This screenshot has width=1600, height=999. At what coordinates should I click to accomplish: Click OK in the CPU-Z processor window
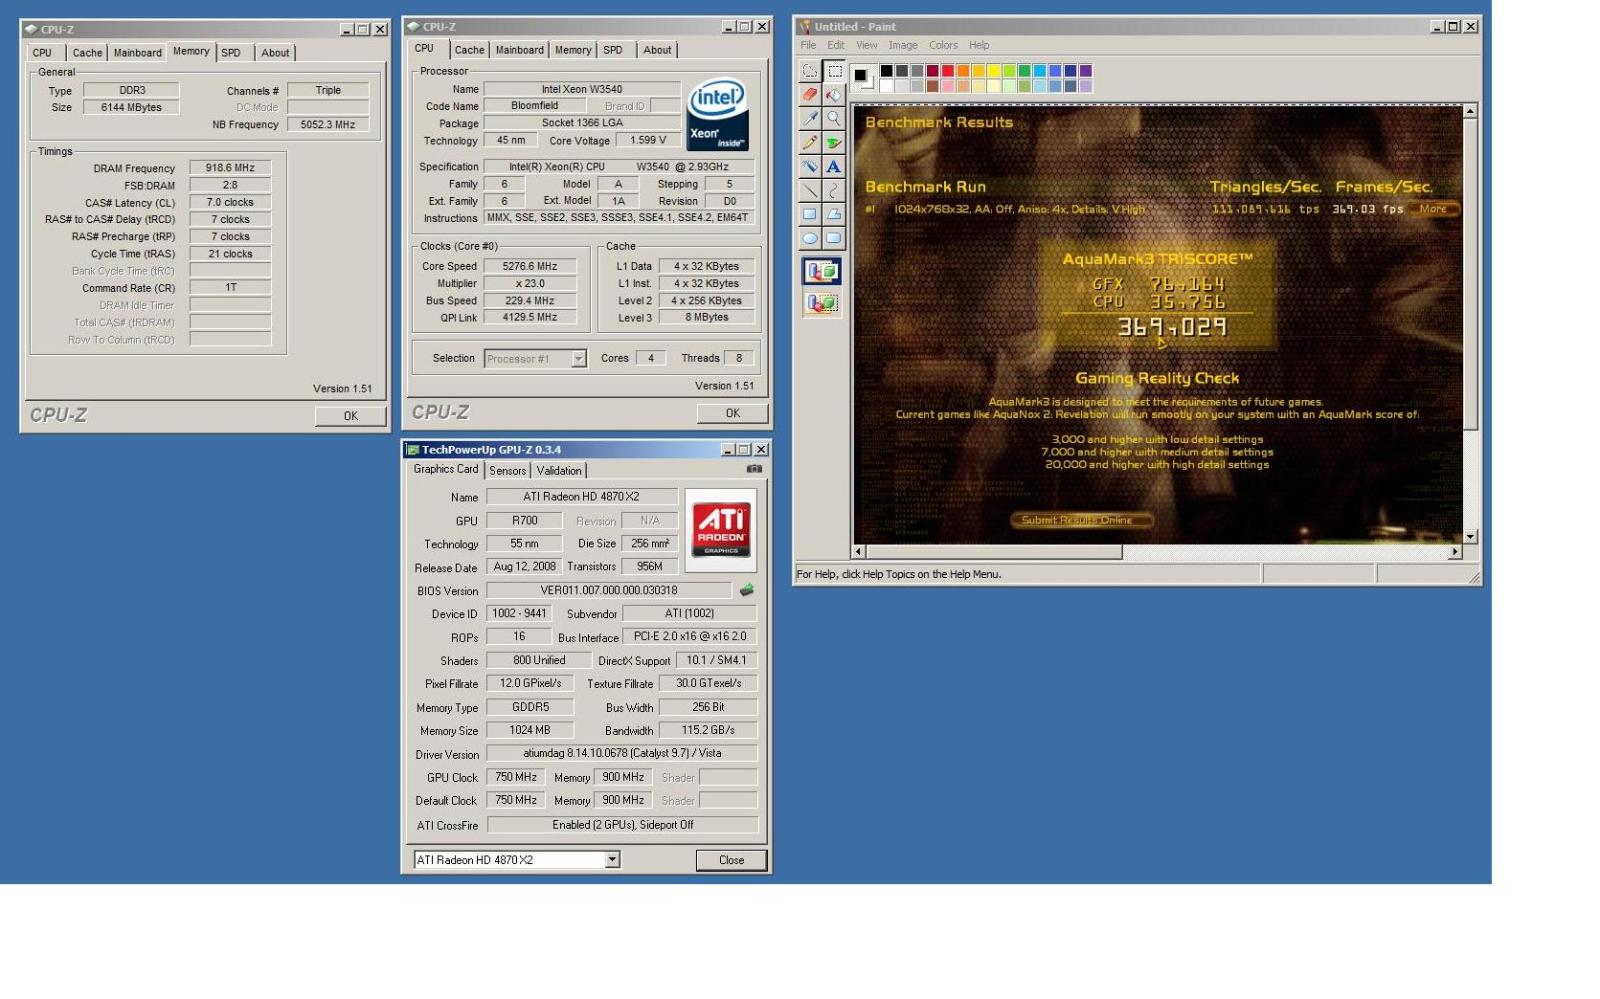click(733, 413)
